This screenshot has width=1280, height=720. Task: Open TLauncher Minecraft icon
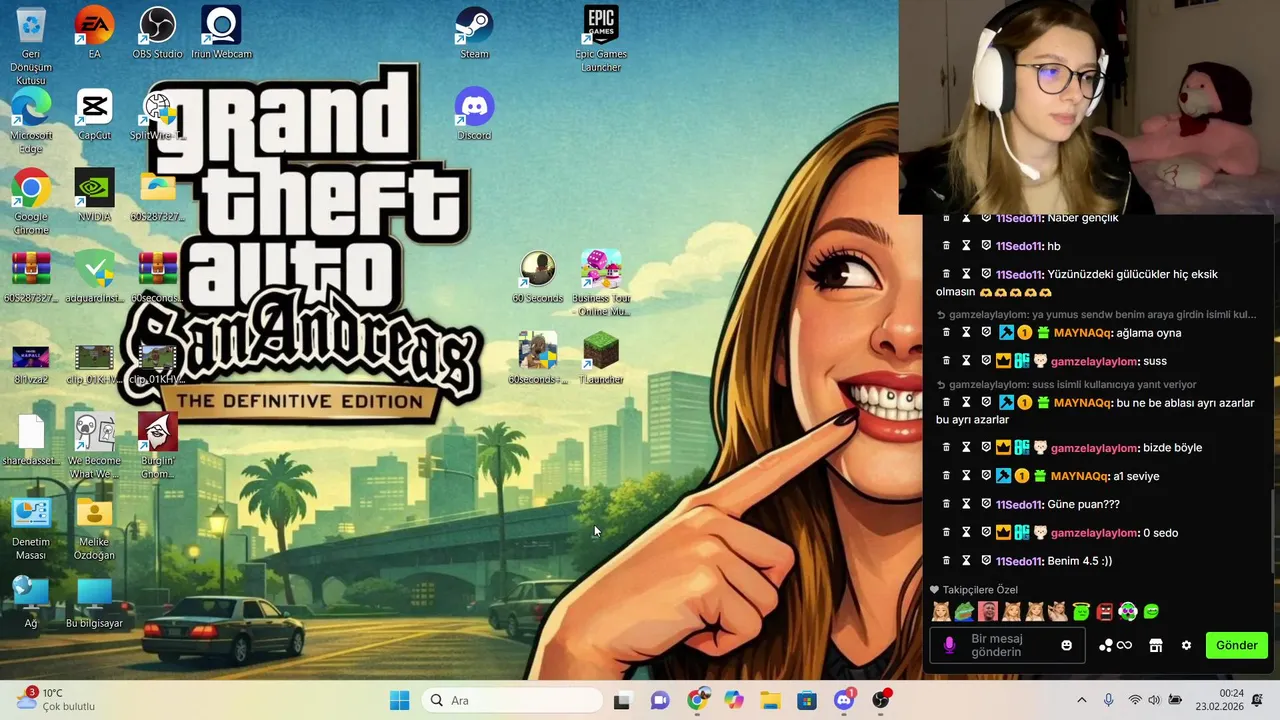point(601,358)
